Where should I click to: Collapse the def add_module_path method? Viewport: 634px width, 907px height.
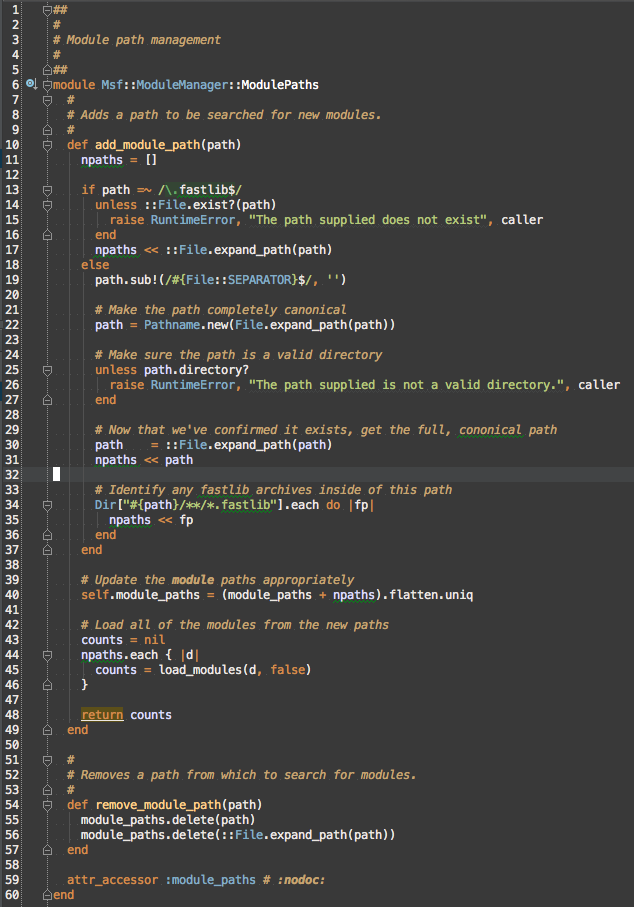tap(47, 145)
